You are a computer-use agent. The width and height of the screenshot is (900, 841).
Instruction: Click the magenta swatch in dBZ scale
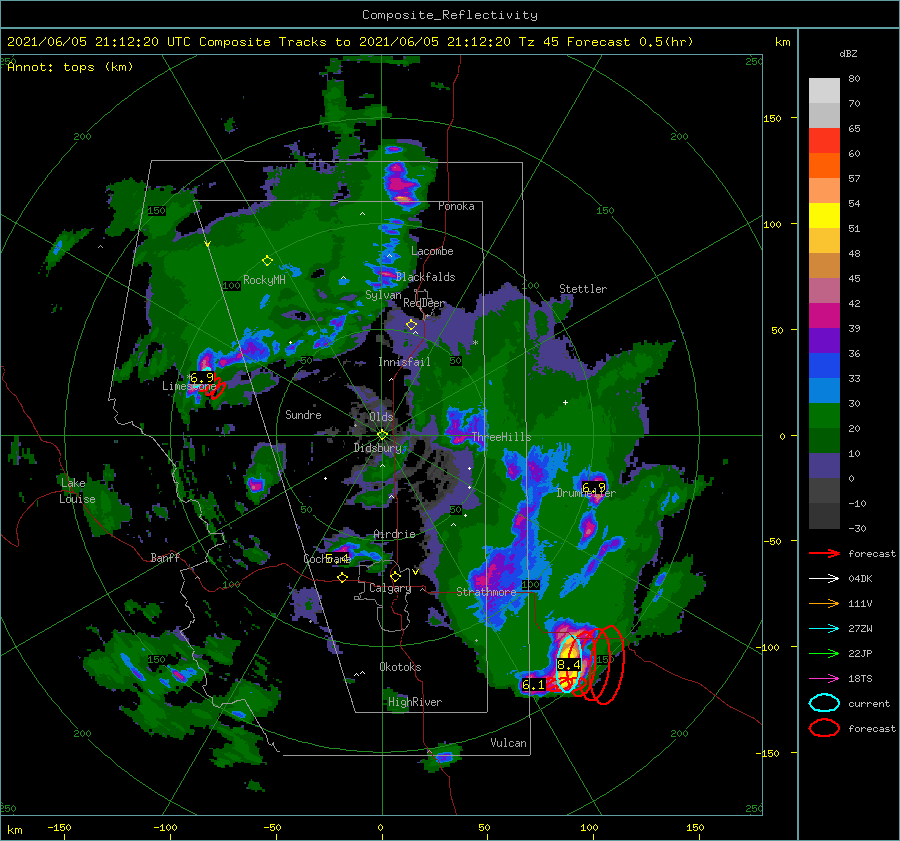824,316
